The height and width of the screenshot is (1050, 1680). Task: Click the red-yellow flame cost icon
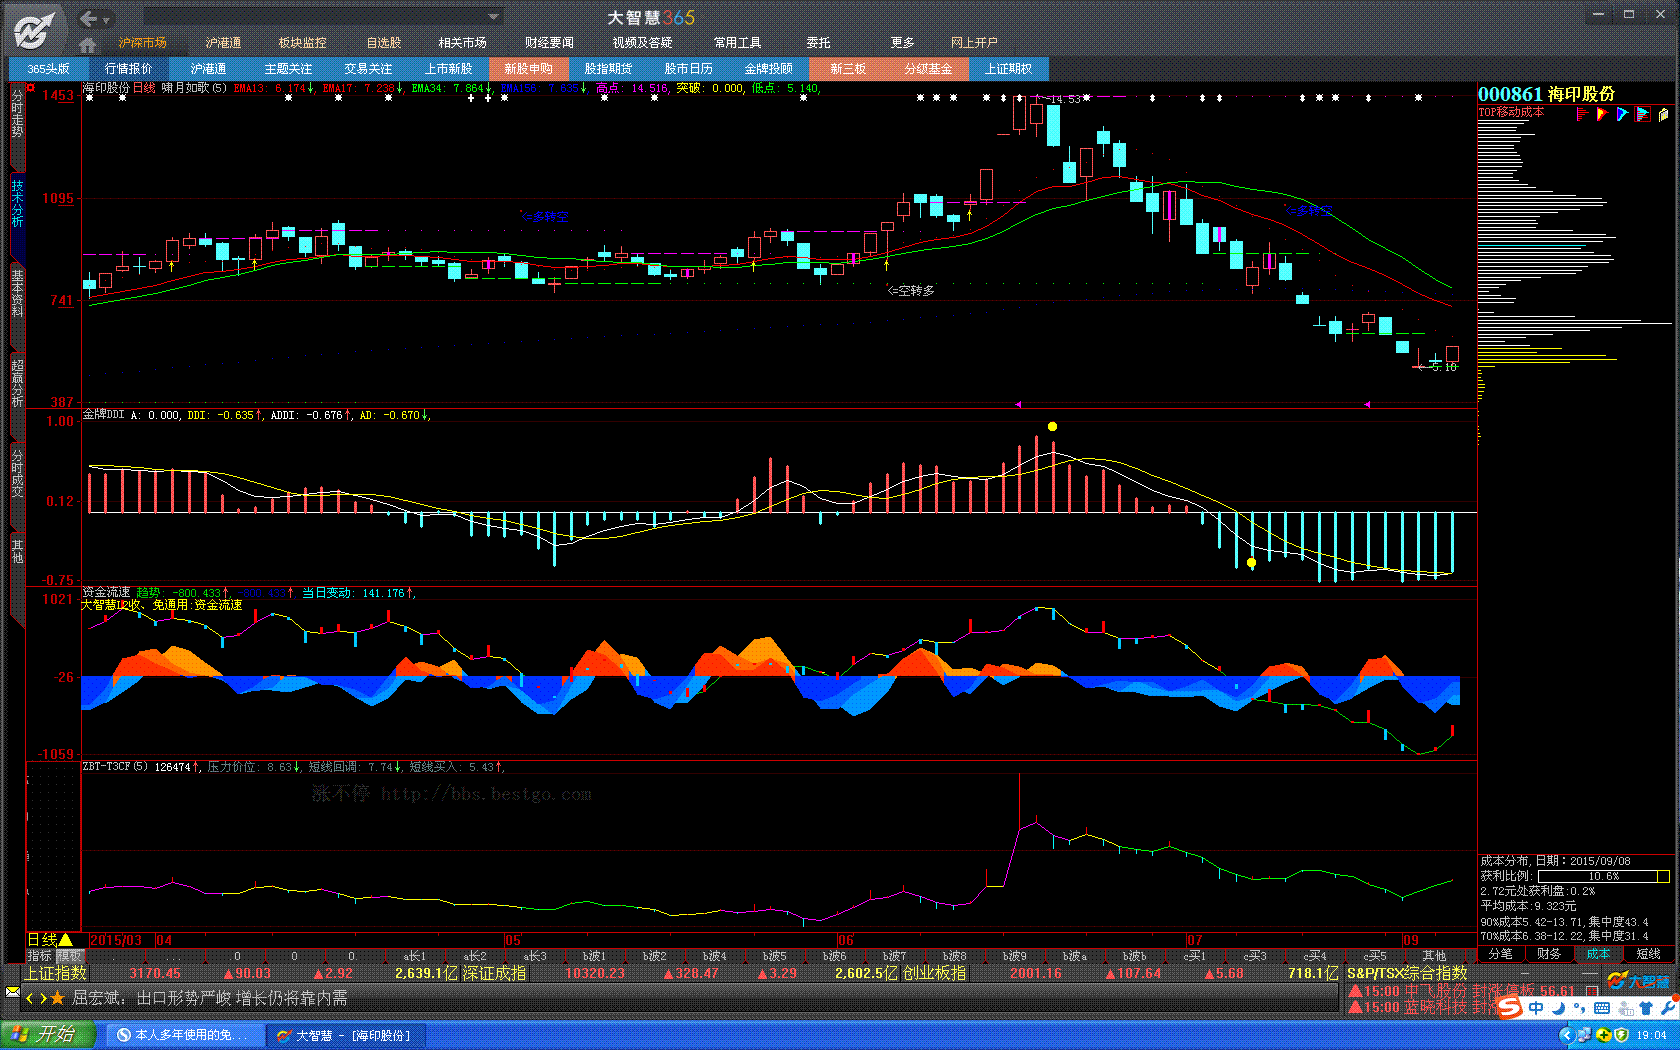(1602, 114)
